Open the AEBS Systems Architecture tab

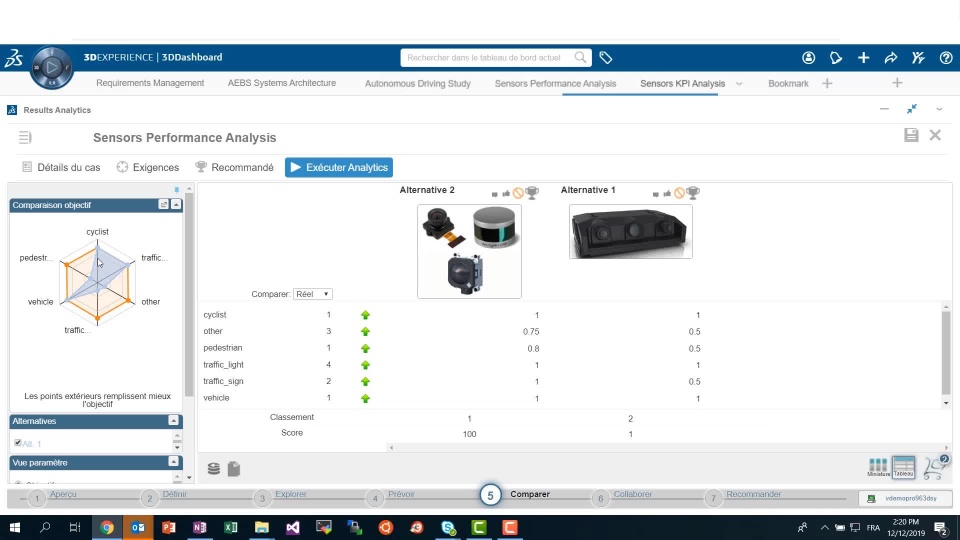pos(282,83)
